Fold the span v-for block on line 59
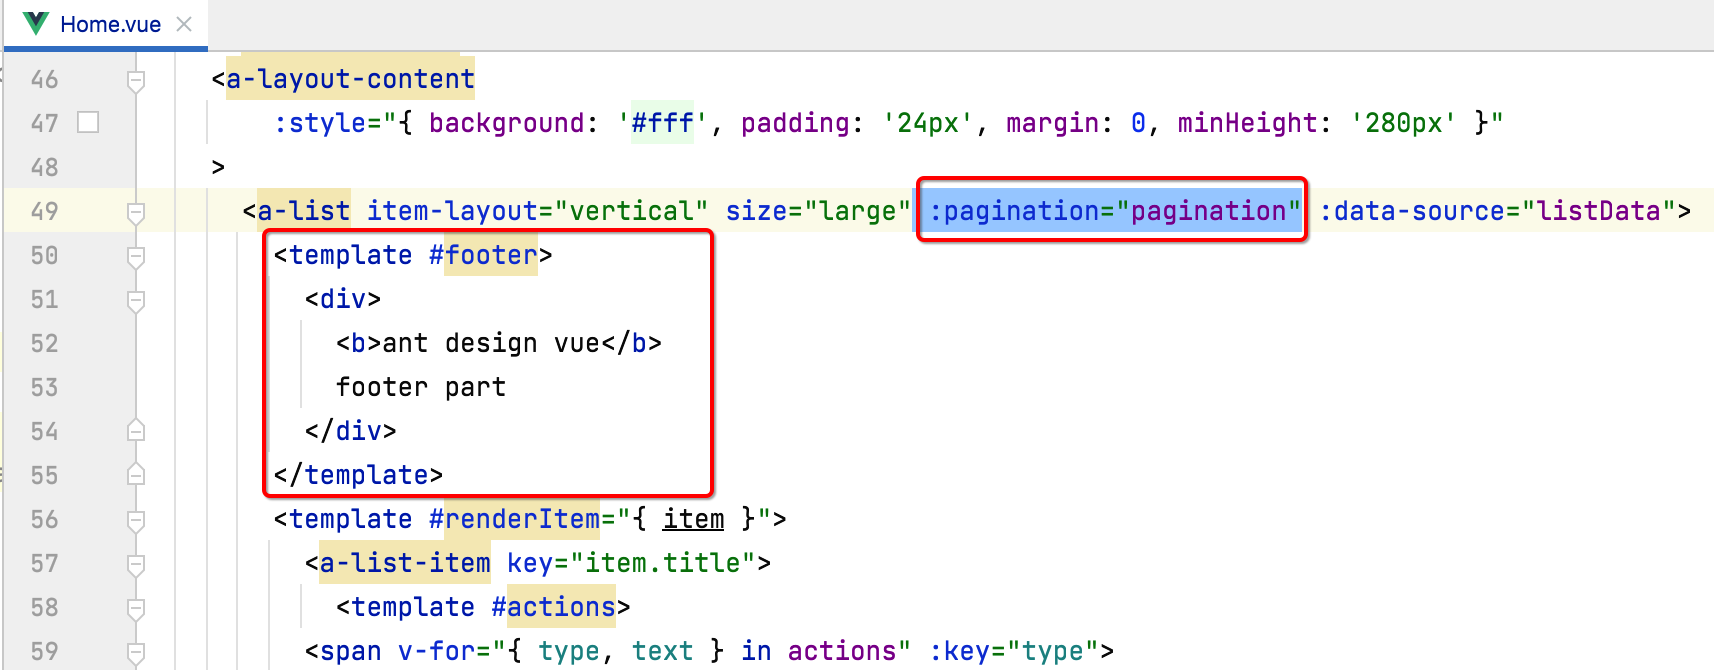 coord(137,652)
